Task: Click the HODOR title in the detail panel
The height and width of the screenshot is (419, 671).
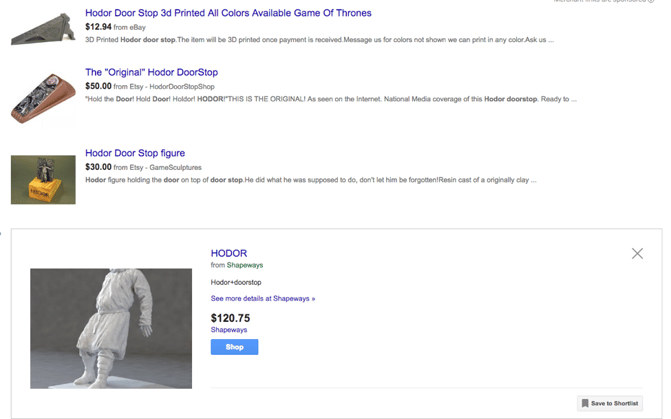Action: click(x=229, y=253)
